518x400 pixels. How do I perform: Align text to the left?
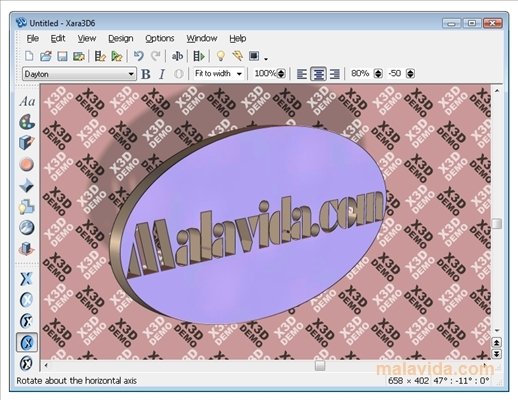coord(302,74)
